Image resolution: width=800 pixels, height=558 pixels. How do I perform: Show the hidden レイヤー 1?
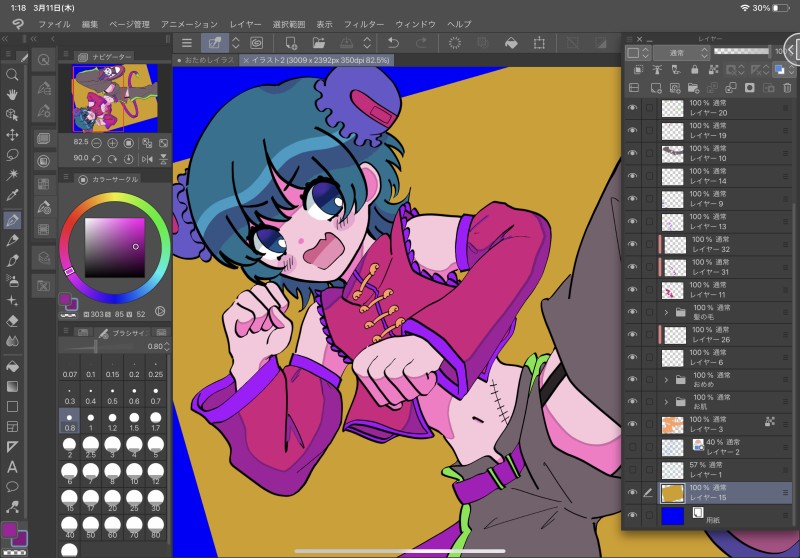pyautogui.click(x=633, y=469)
